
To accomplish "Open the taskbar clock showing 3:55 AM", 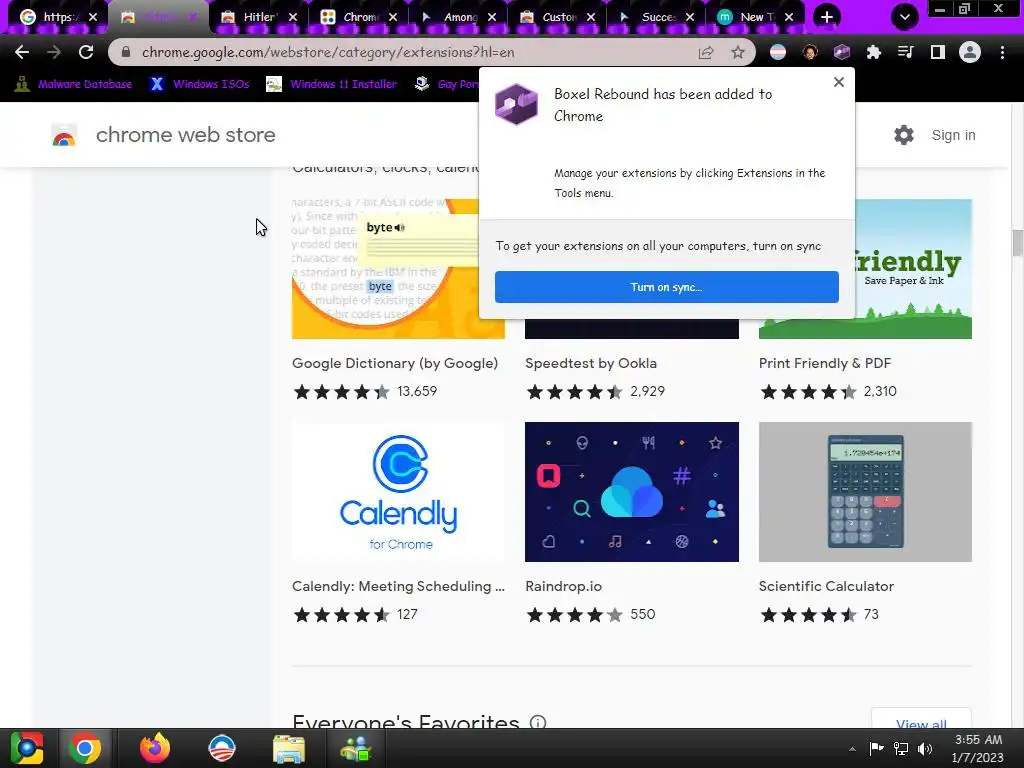I will 978,748.
